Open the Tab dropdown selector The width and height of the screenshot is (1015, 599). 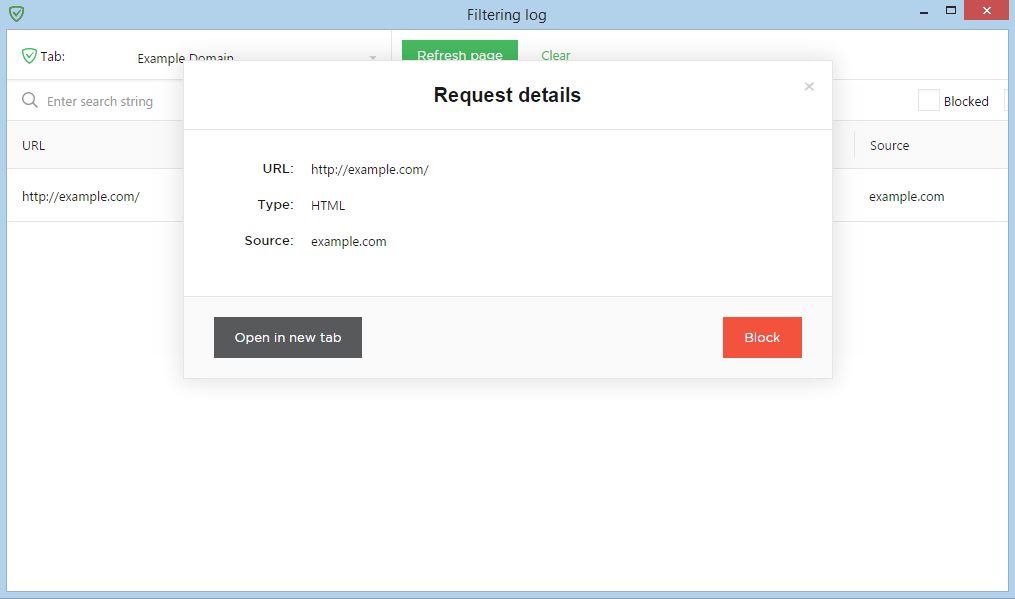click(x=256, y=58)
